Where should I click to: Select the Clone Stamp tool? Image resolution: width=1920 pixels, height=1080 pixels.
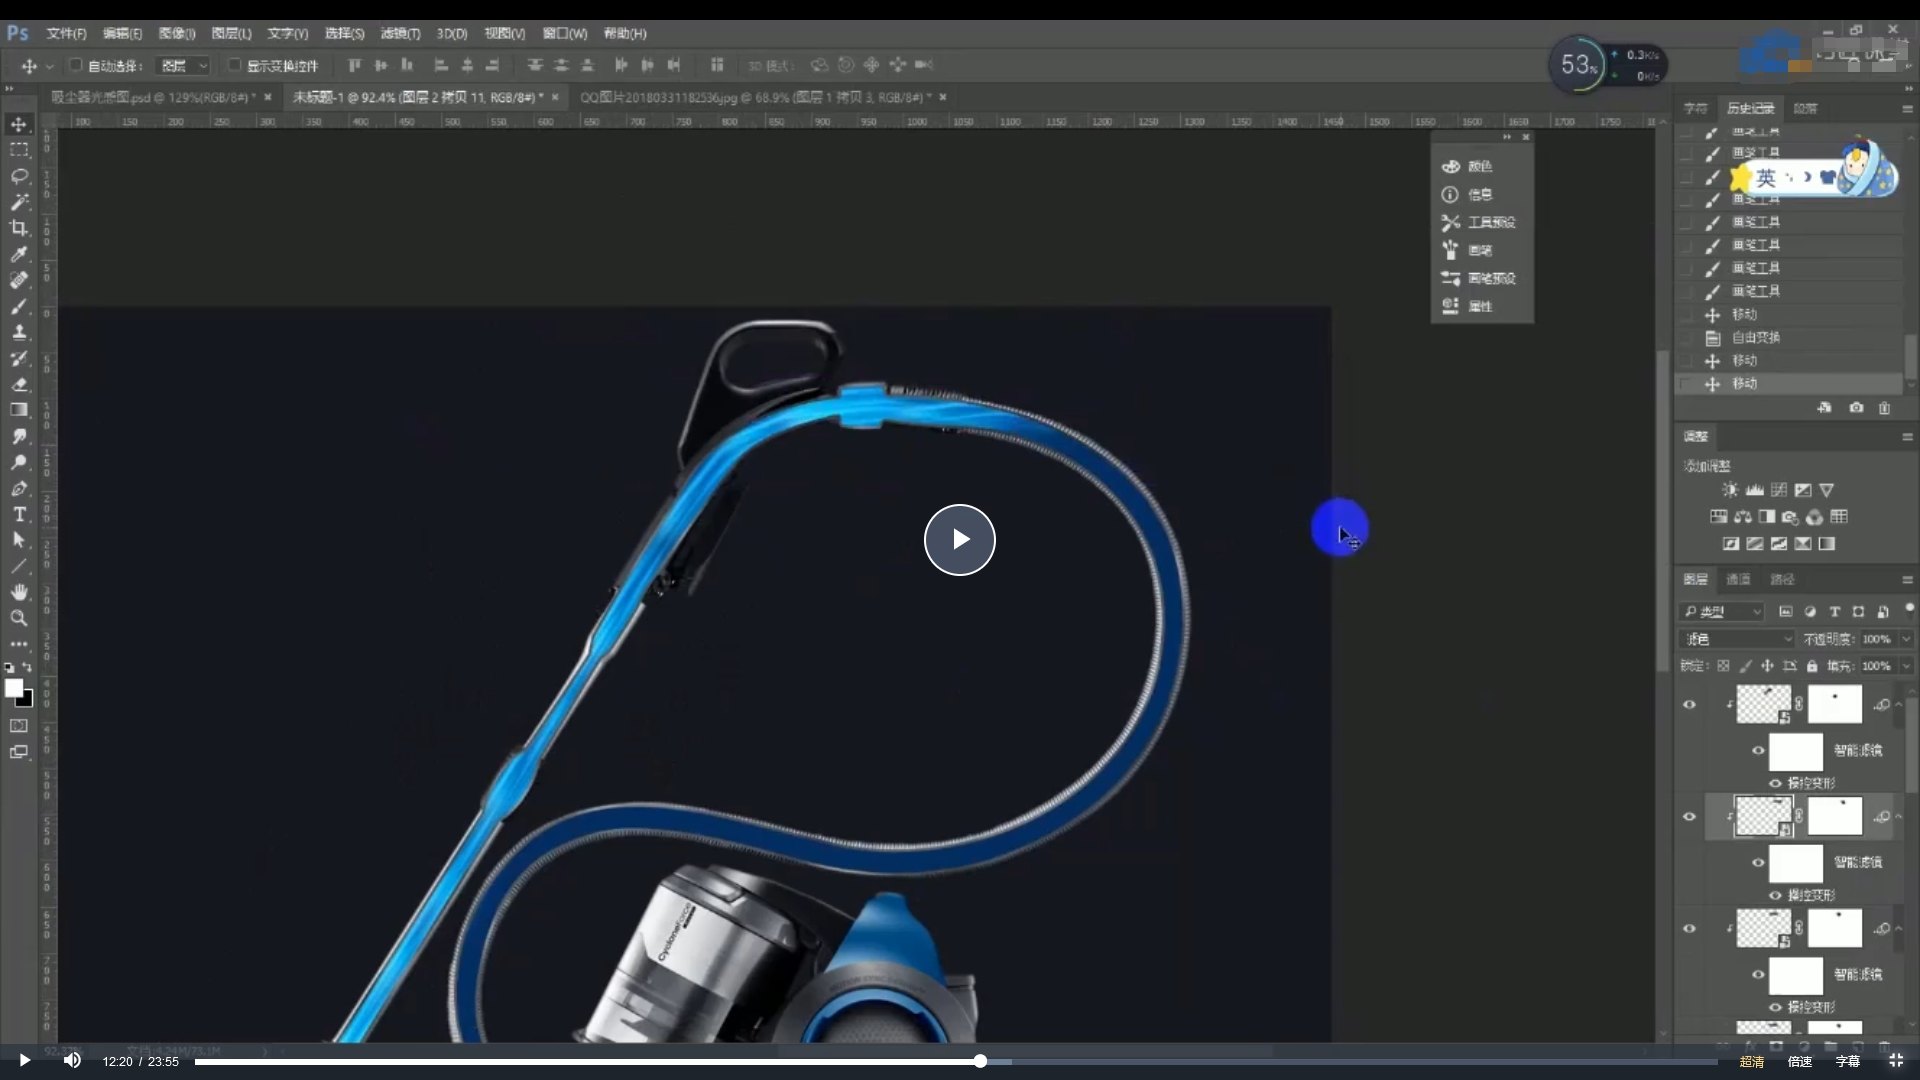point(19,332)
